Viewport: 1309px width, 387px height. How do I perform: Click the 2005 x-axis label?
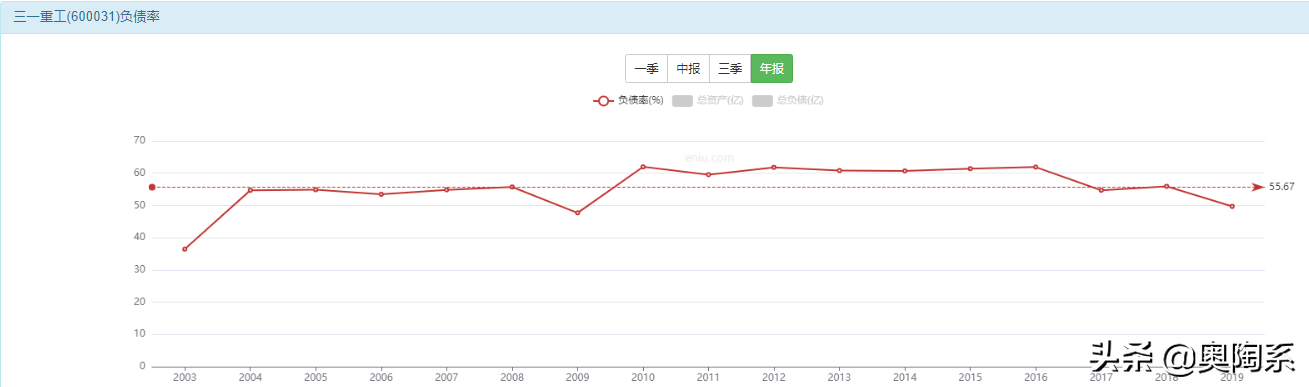coord(315,377)
